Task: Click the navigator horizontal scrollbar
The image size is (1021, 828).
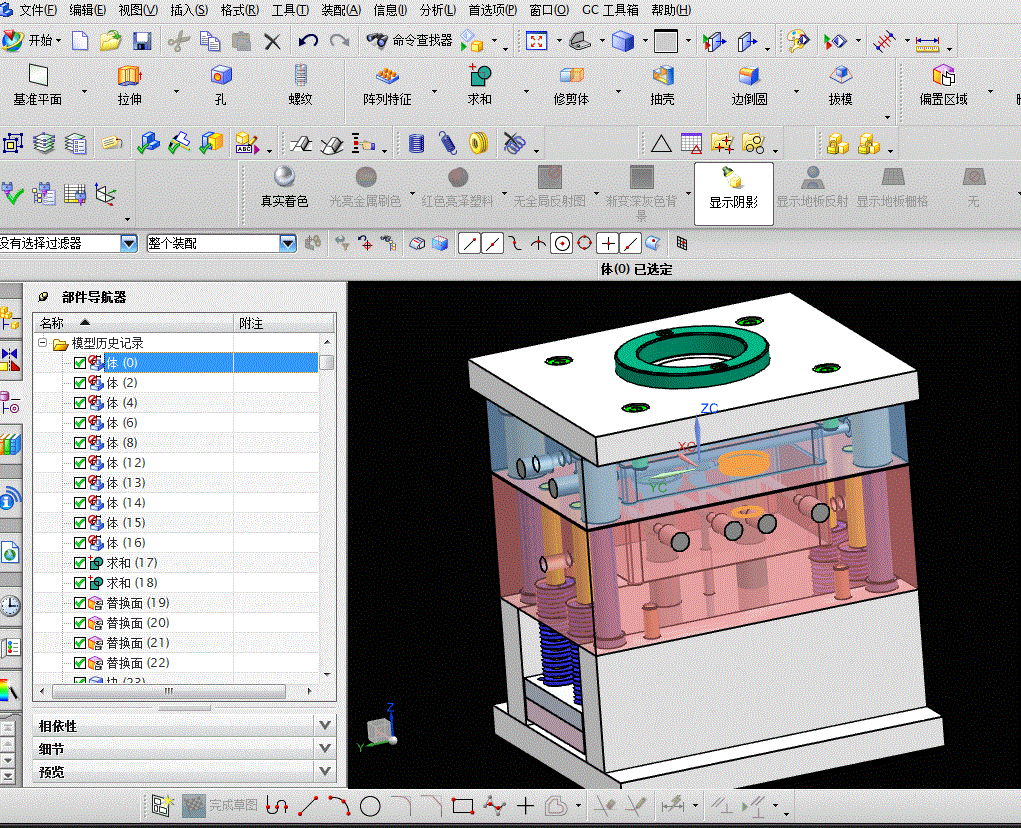Action: (169, 691)
